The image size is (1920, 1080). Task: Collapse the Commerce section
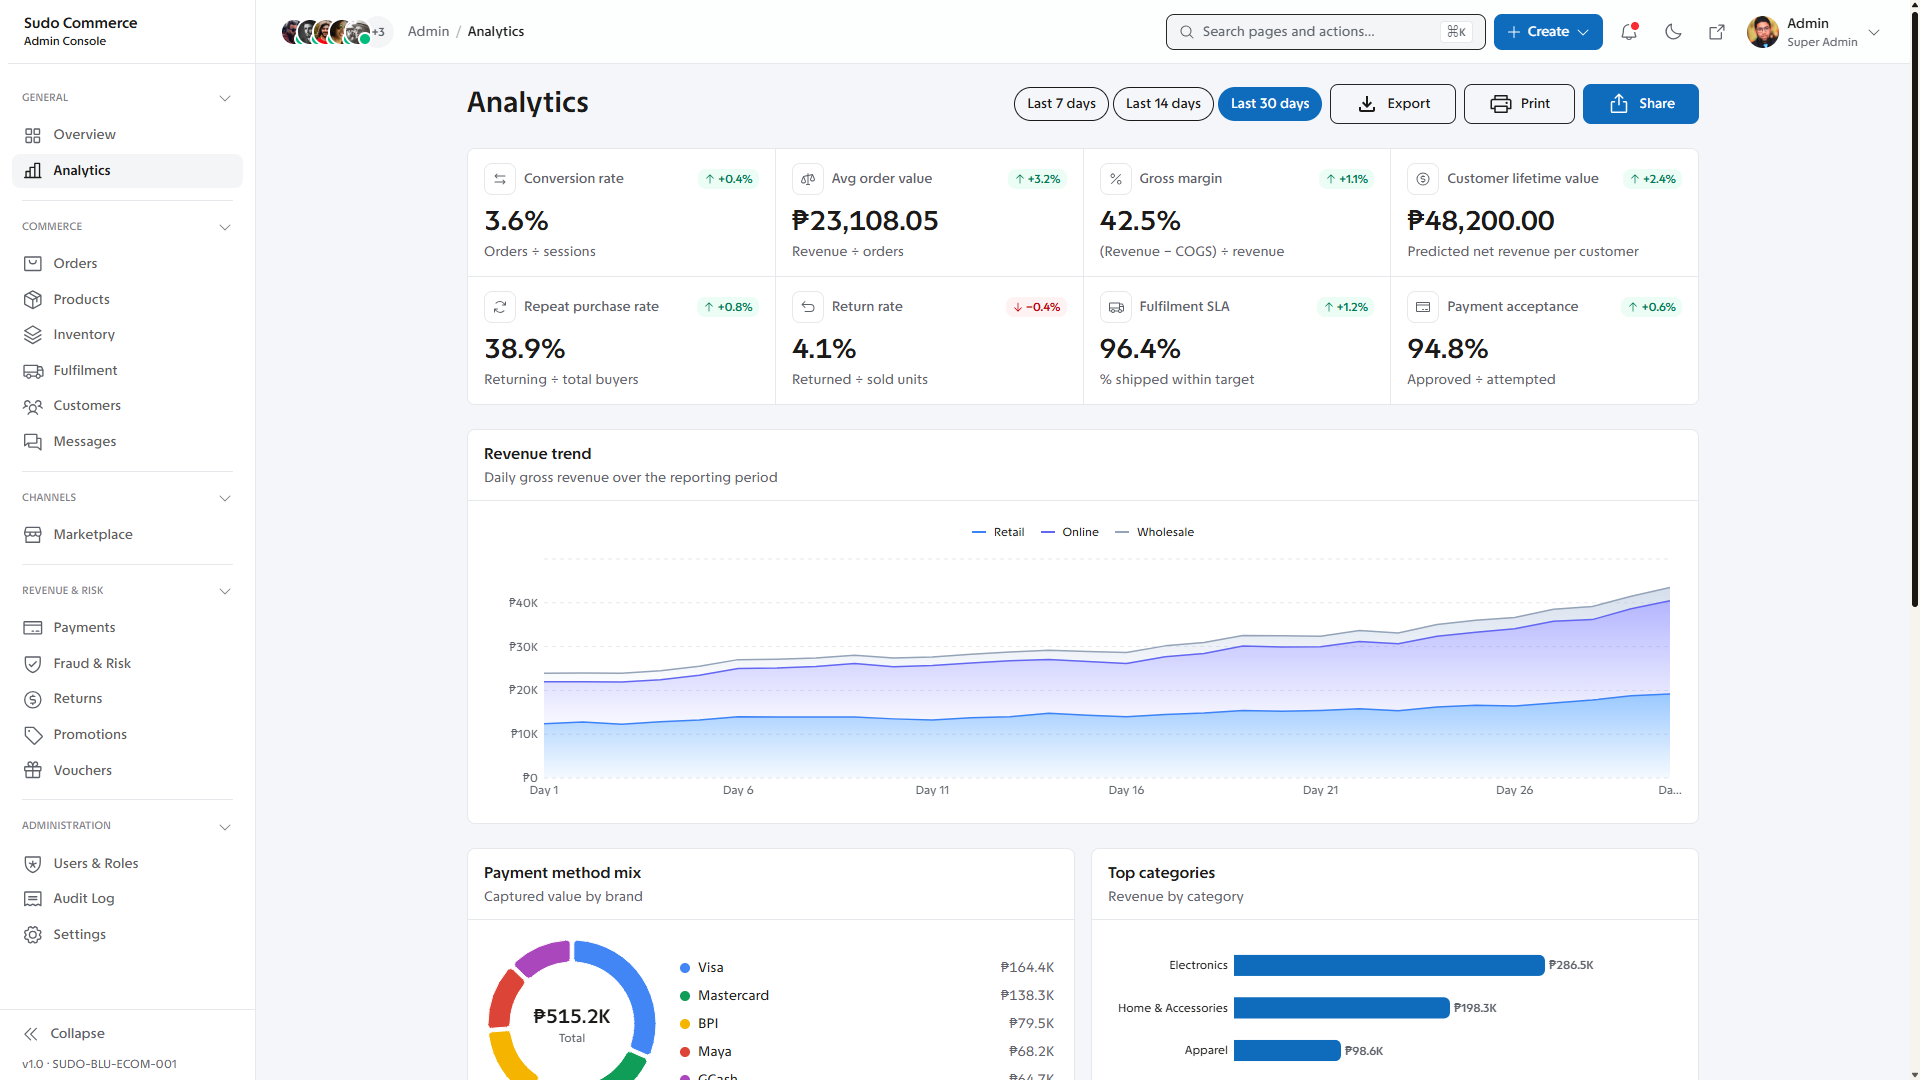tap(225, 227)
